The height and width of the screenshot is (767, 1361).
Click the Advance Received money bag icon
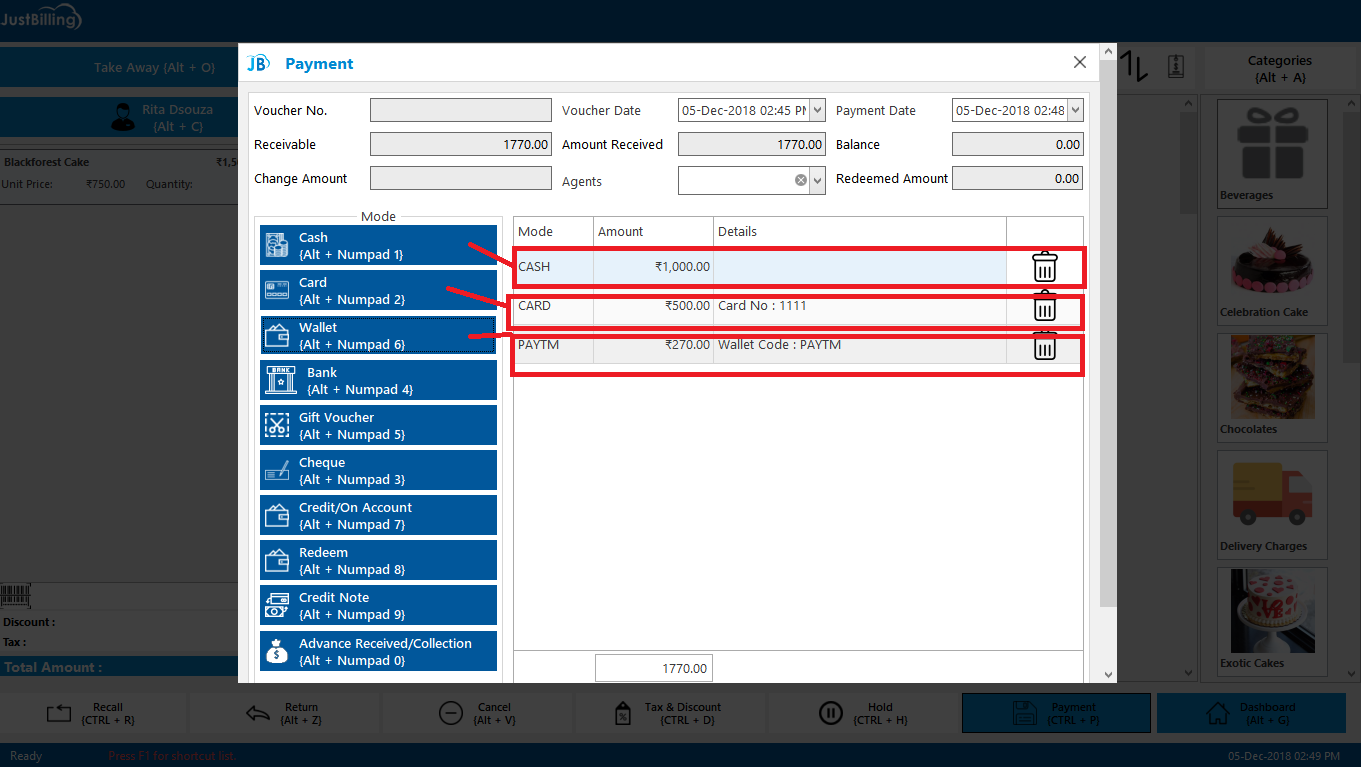[277, 652]
